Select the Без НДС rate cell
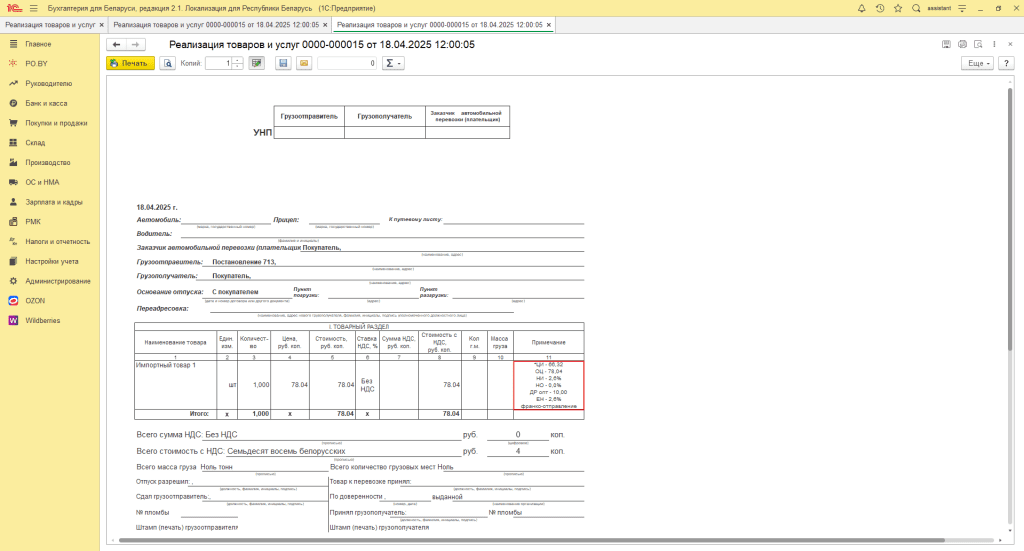Screen dimensions: 1024x551 tap(367, 385)
